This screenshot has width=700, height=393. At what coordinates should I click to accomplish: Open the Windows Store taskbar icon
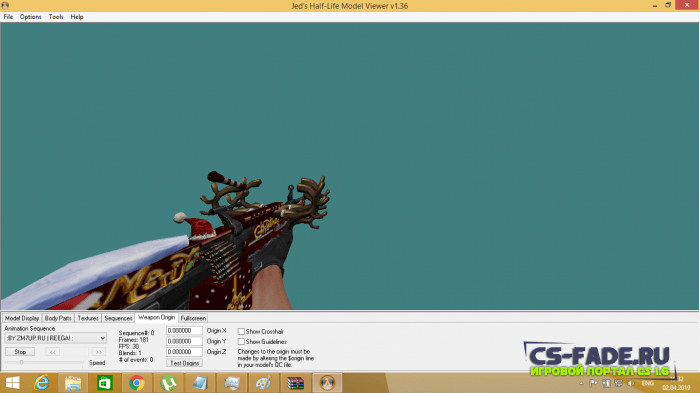coord(105,383)
